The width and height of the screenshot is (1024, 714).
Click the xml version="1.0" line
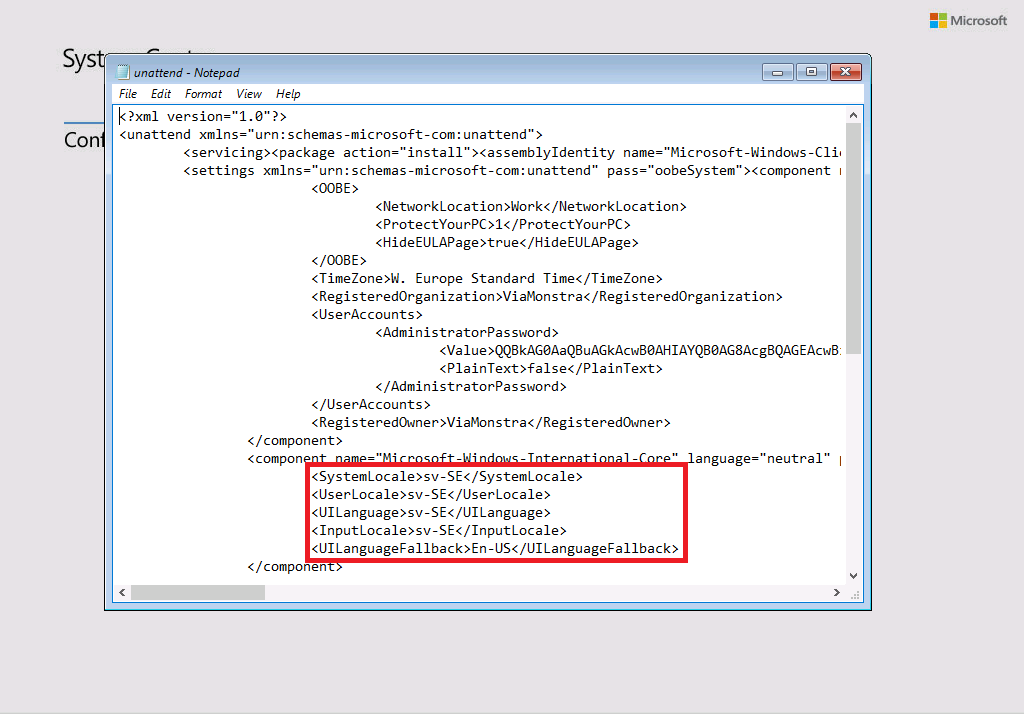[202, 116]
